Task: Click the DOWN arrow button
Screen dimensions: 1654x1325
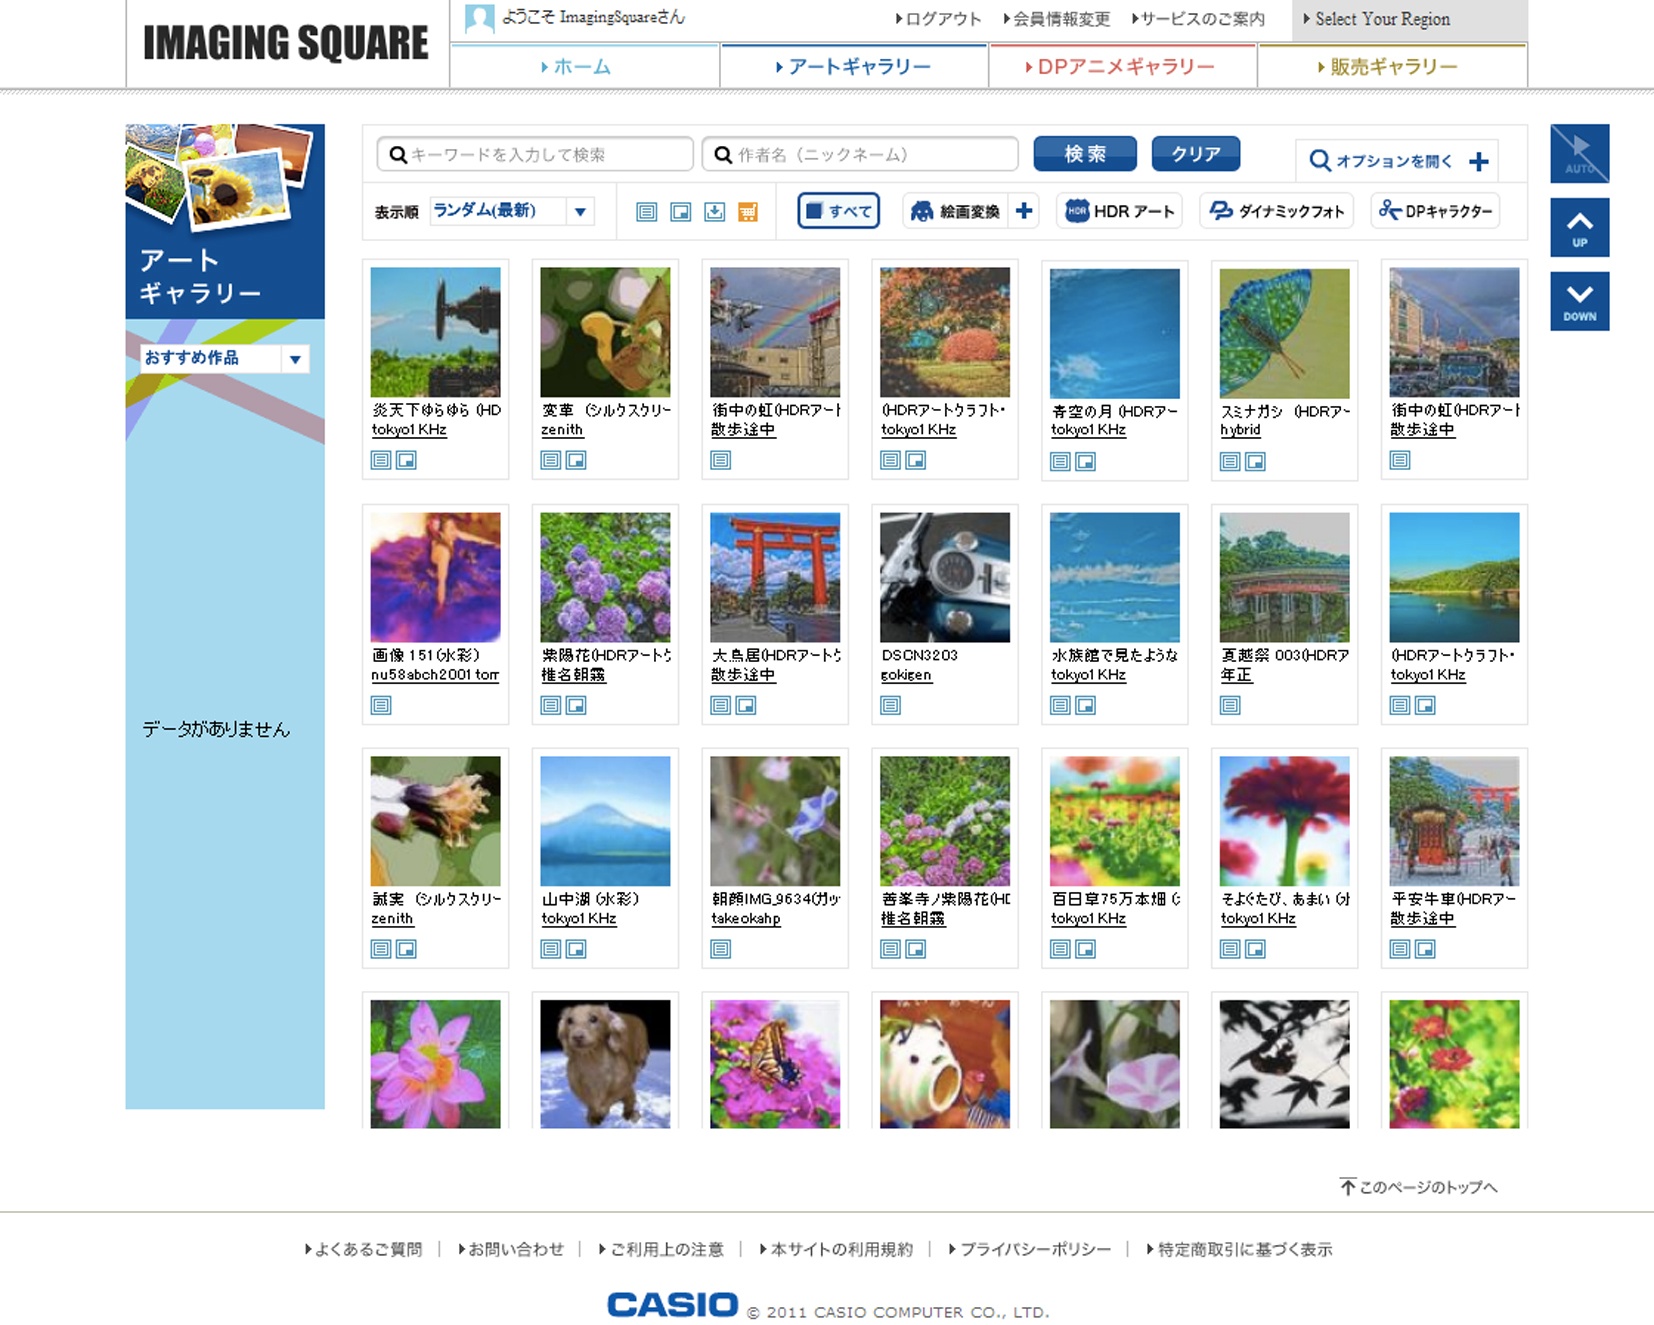Action: 1580,301
